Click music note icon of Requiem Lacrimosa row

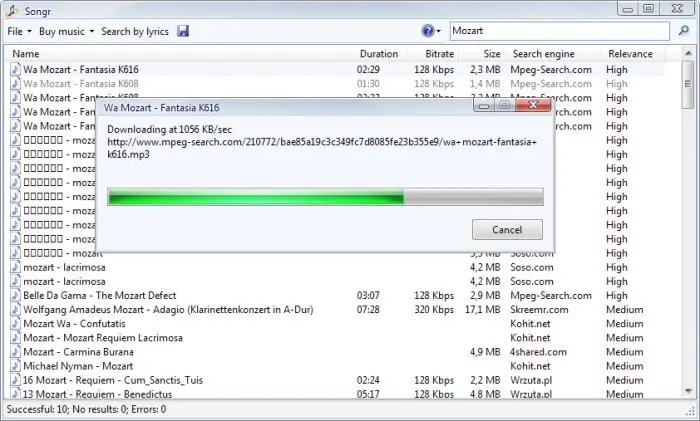pyautogui.click(x=16, y=338)
